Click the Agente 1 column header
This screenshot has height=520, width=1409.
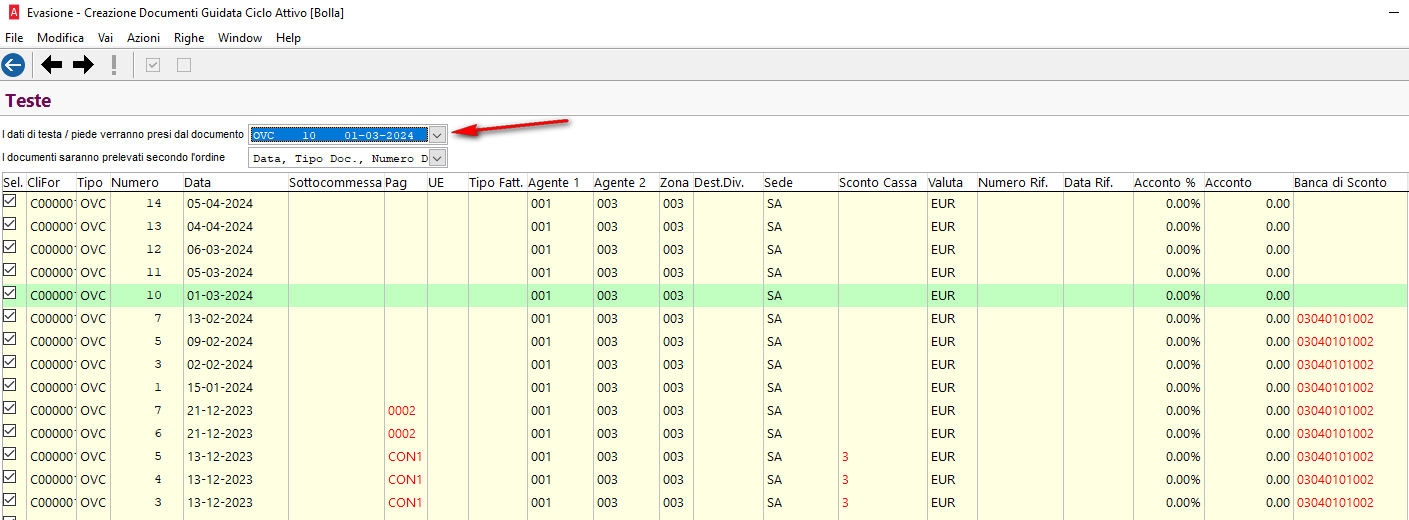tap(559, 183)
